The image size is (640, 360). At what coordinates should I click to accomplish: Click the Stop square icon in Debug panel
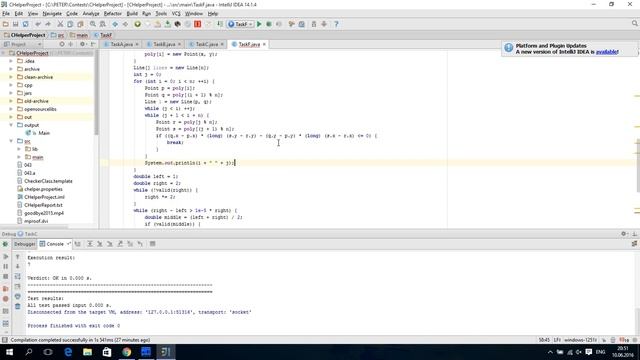pos(6,276)
